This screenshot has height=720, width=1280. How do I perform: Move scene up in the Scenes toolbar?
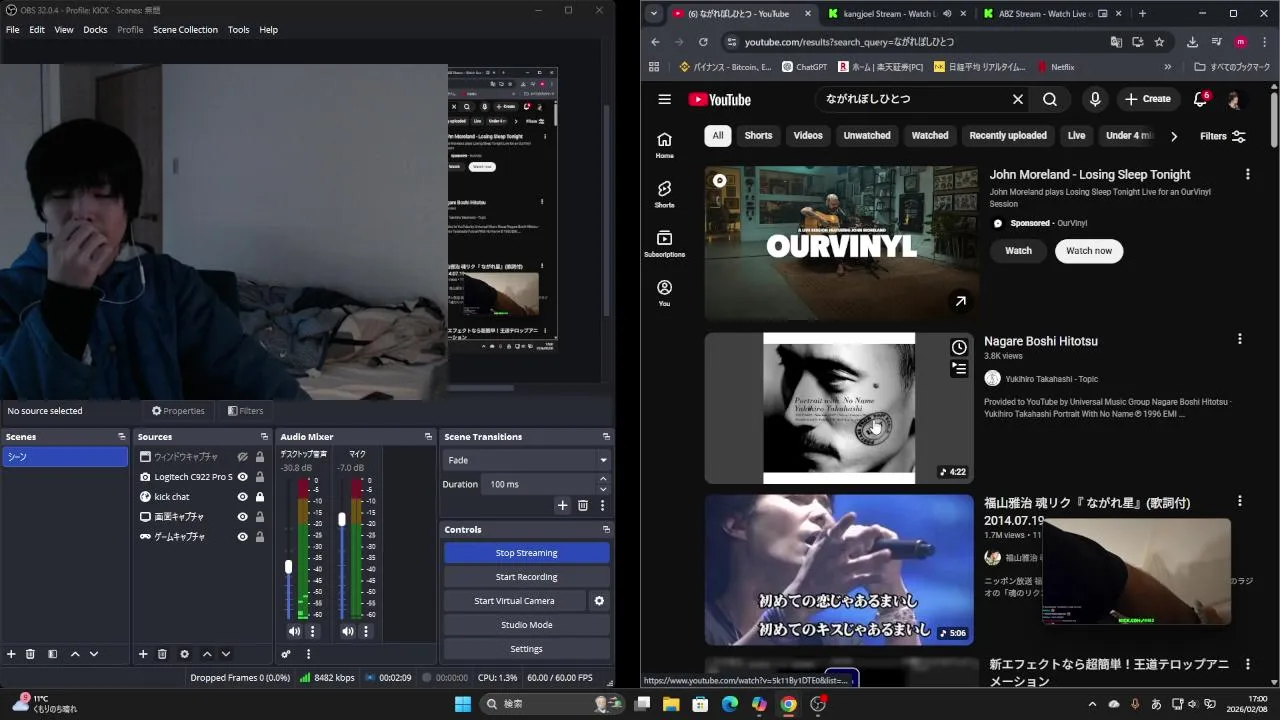click(x=75, y=654)
